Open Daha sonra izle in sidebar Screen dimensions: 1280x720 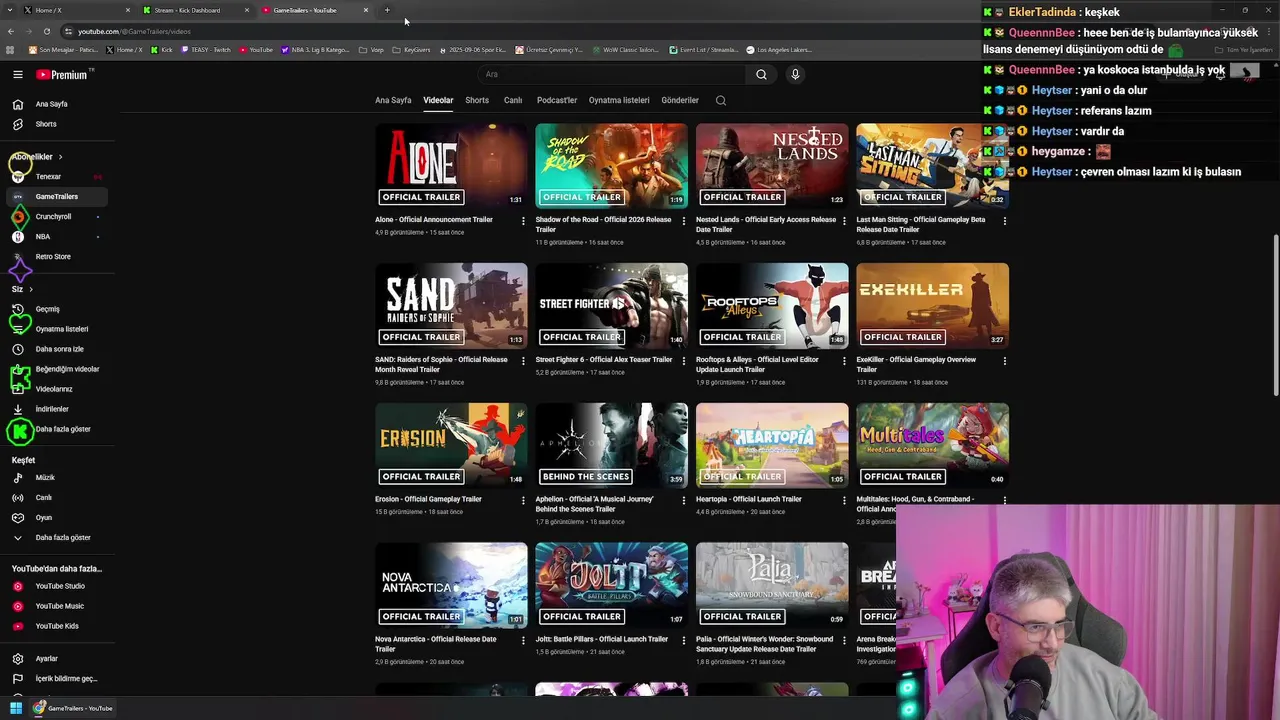(60, 349)
